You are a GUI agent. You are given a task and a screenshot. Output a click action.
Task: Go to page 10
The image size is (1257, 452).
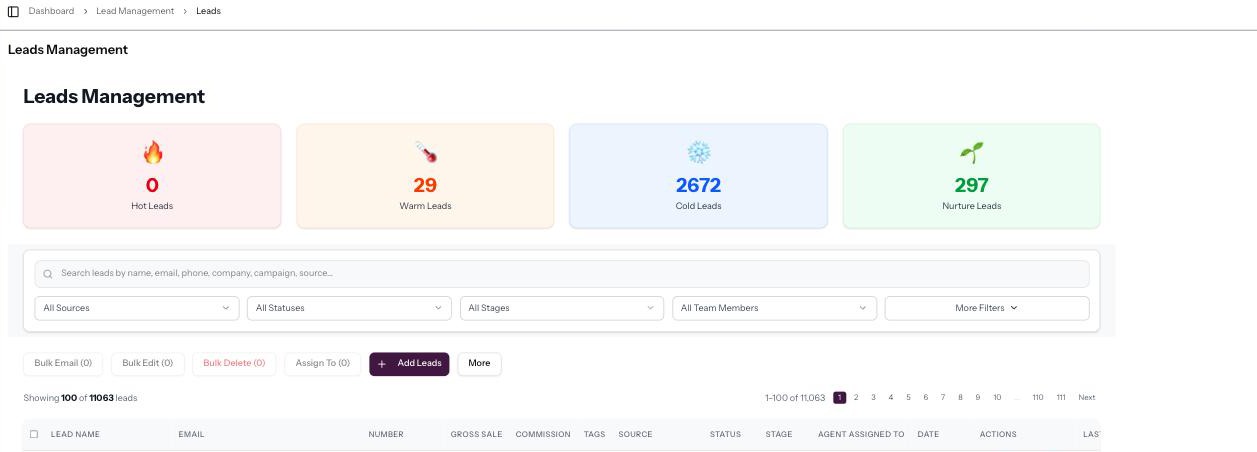[997, 398]
